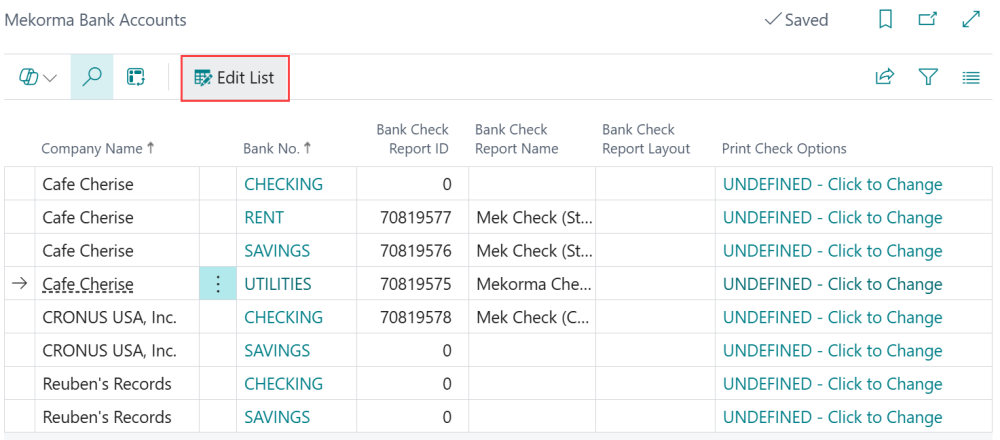
Task: Click Bank Check Report Layout header
Action: 646,139
